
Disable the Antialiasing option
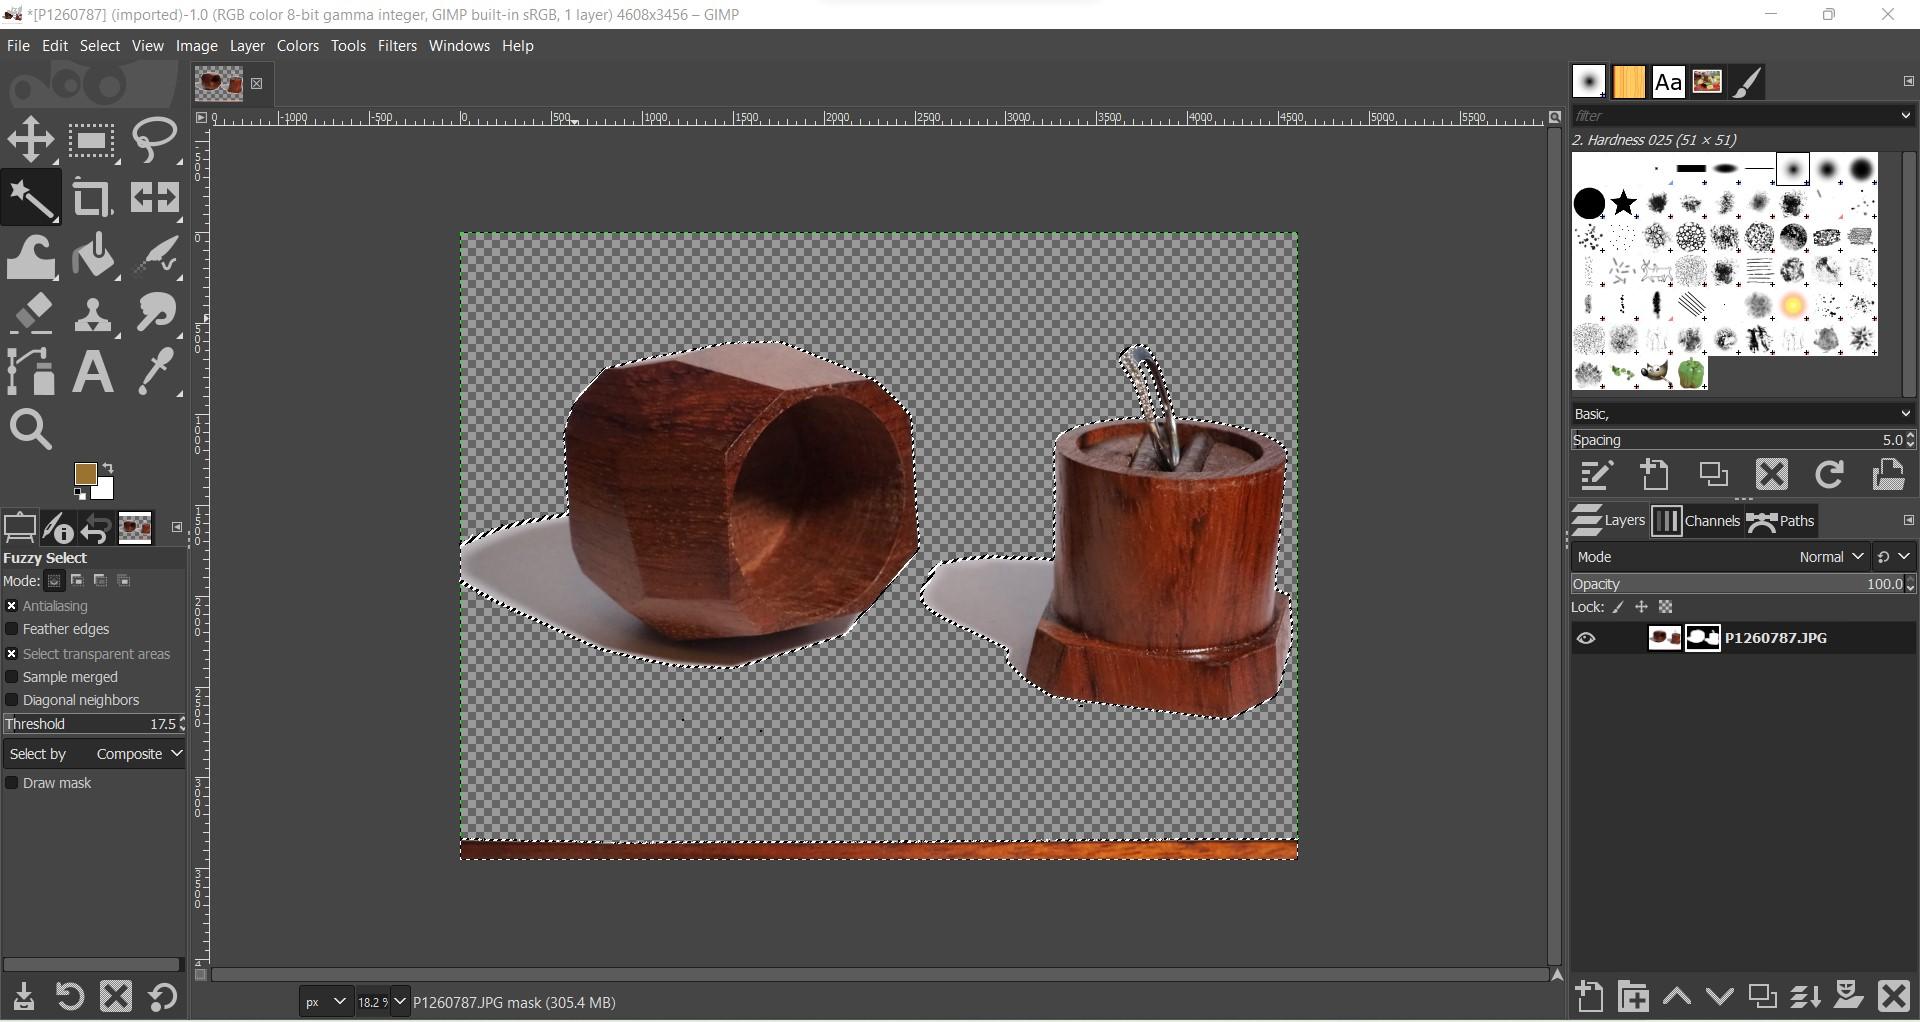11,606
